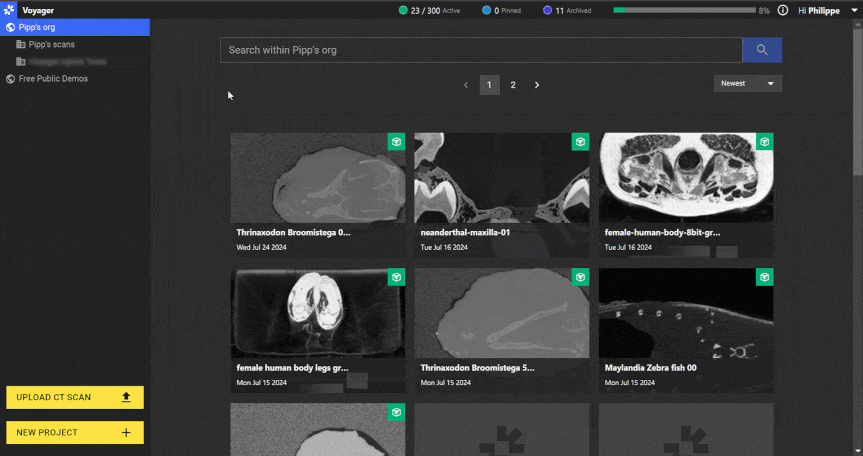The height and width of the screenshot is (456, 863).
Task: Click 3D cube badge on Maylandia Zebra fish 00
Action: 764,277
